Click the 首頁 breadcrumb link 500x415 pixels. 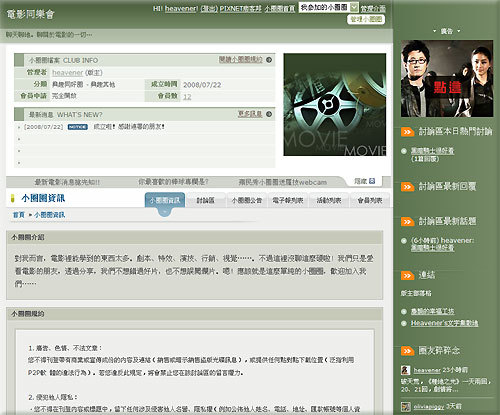(19, 215)
